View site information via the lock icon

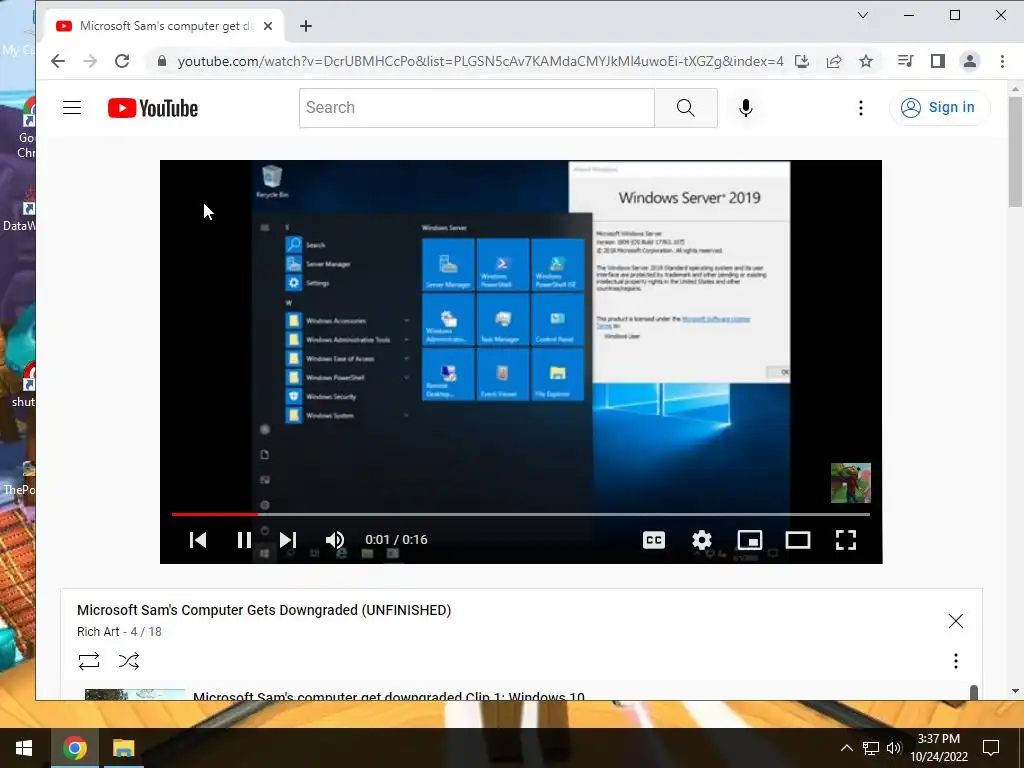pos(161,61)
